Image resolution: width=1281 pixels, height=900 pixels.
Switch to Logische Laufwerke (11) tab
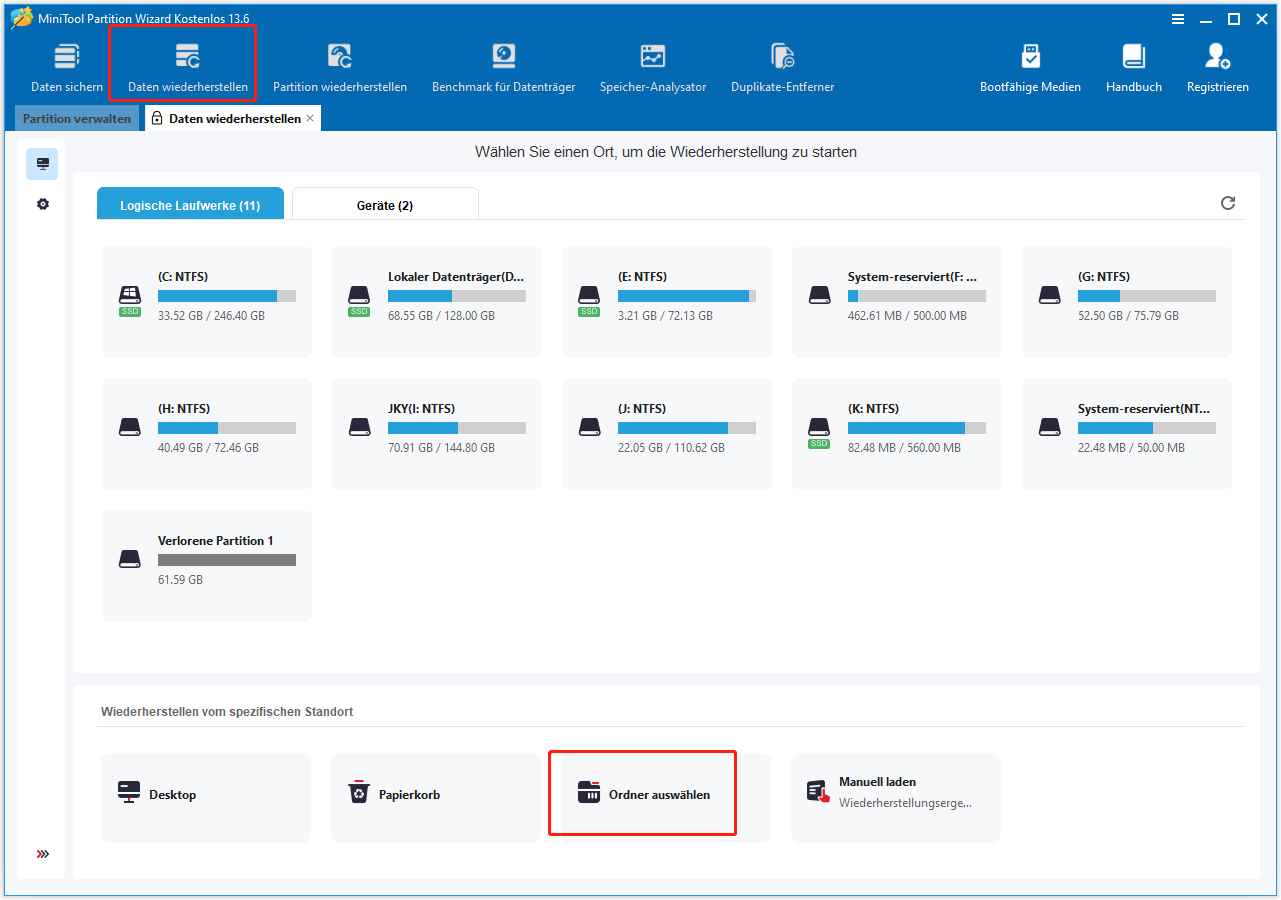pos(190,204)
